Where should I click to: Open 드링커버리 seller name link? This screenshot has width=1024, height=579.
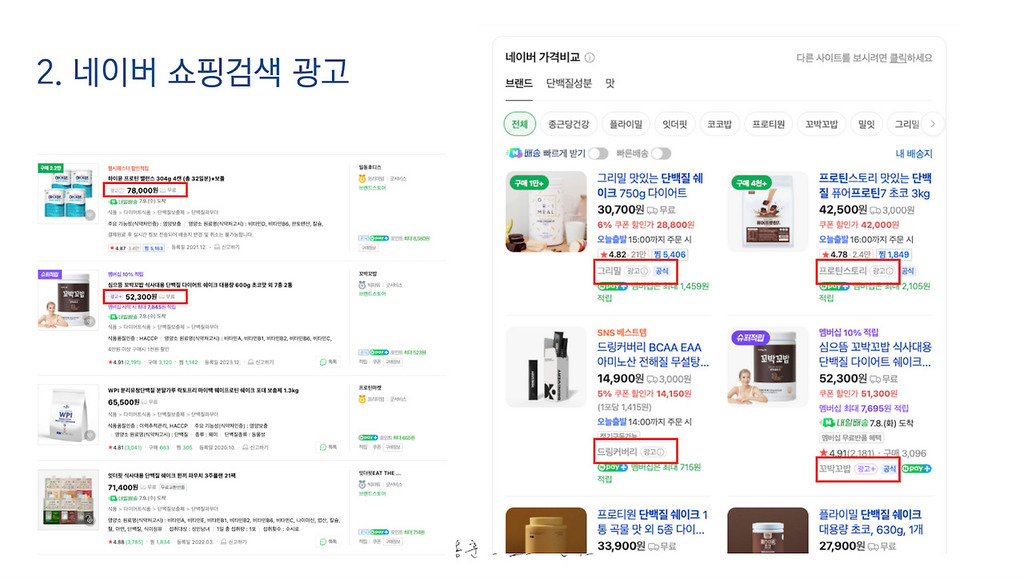(x=617, y=452)
